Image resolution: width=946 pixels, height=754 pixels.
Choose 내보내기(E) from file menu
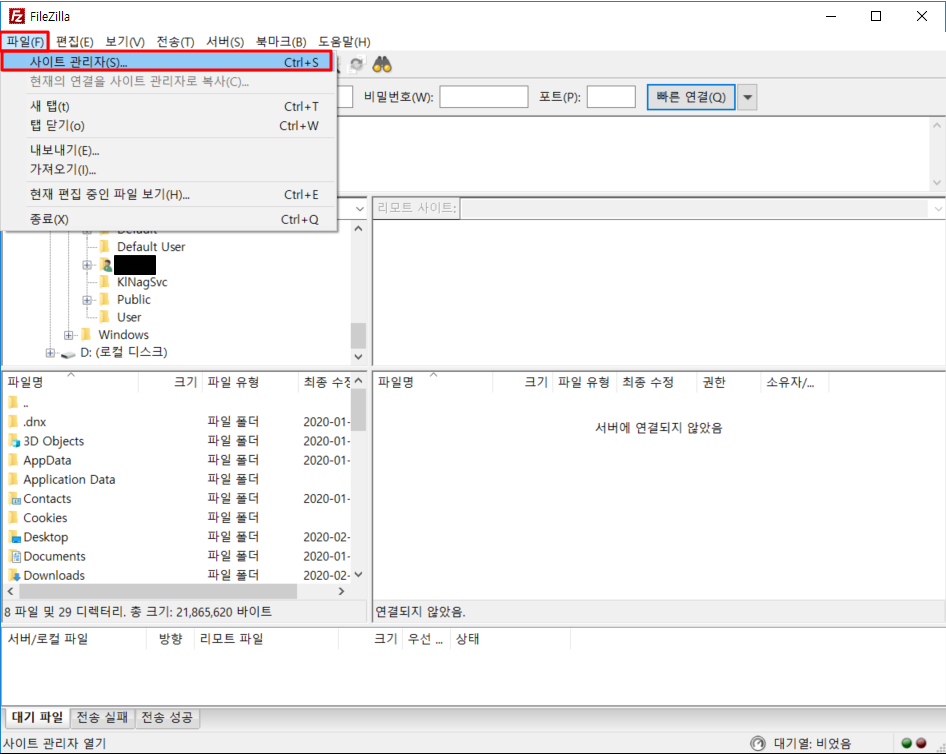tap(169, 150)
